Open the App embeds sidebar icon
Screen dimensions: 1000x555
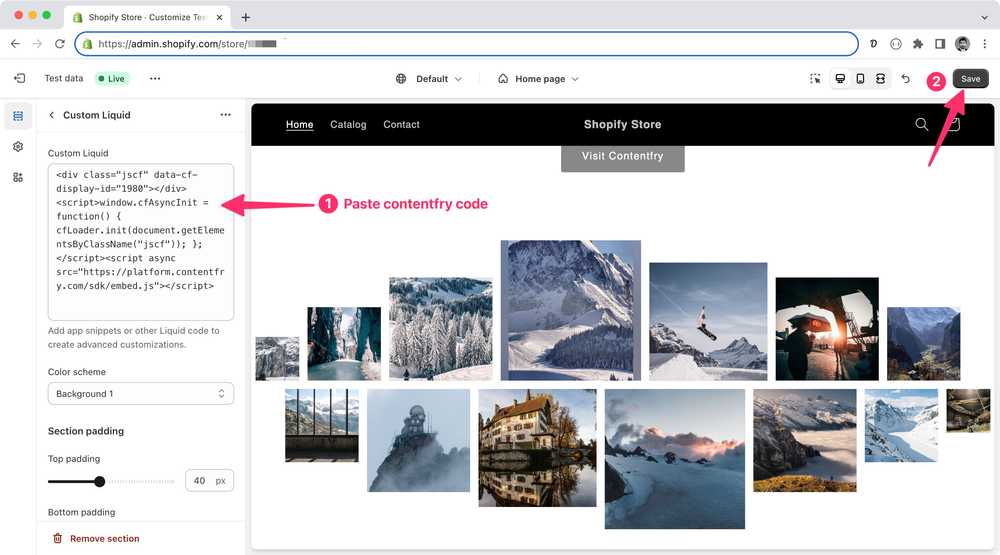click(18, 177)
